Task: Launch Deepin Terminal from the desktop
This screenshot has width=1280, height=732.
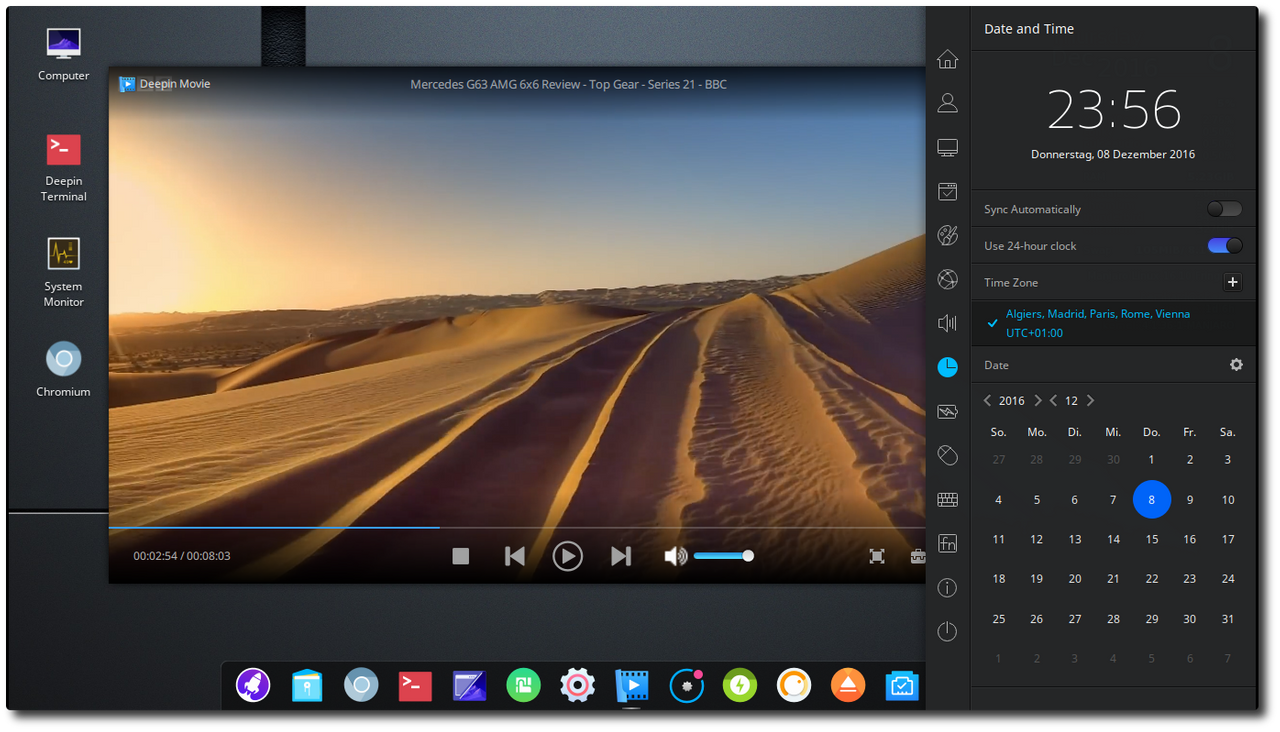Action: click(x=63, y=150)
